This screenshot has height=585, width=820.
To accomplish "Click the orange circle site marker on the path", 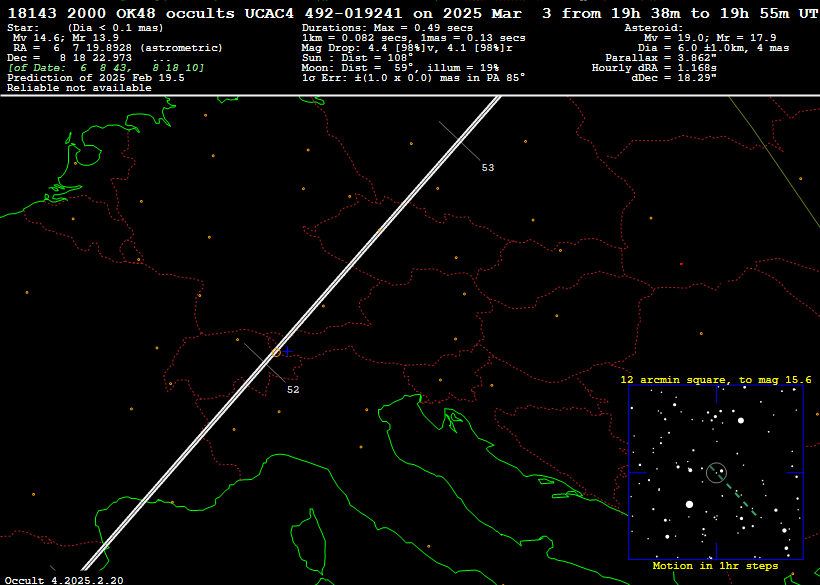I will coord(277,352).
